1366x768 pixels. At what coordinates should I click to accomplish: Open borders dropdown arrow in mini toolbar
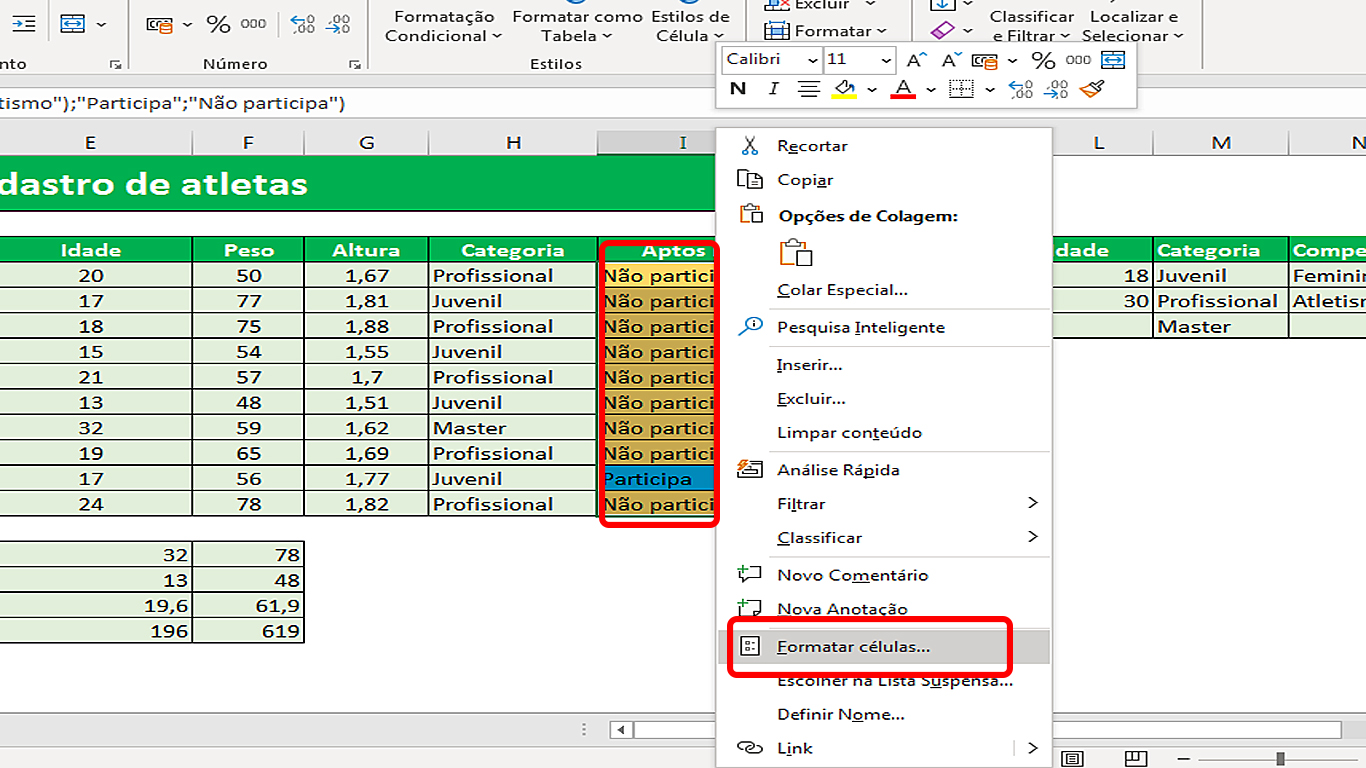point(989,89)
